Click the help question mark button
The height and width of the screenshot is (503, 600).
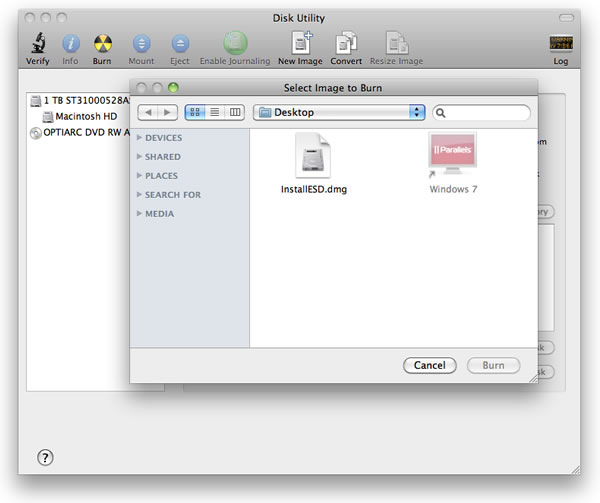click(x=45, y=457)
